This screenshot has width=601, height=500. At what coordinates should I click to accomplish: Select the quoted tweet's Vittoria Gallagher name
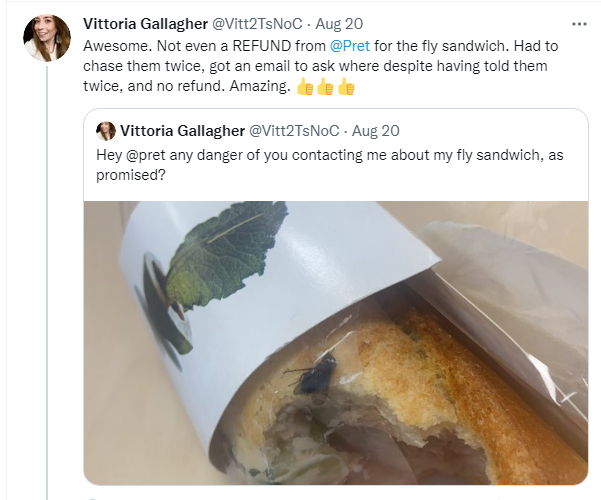[181, 131]
